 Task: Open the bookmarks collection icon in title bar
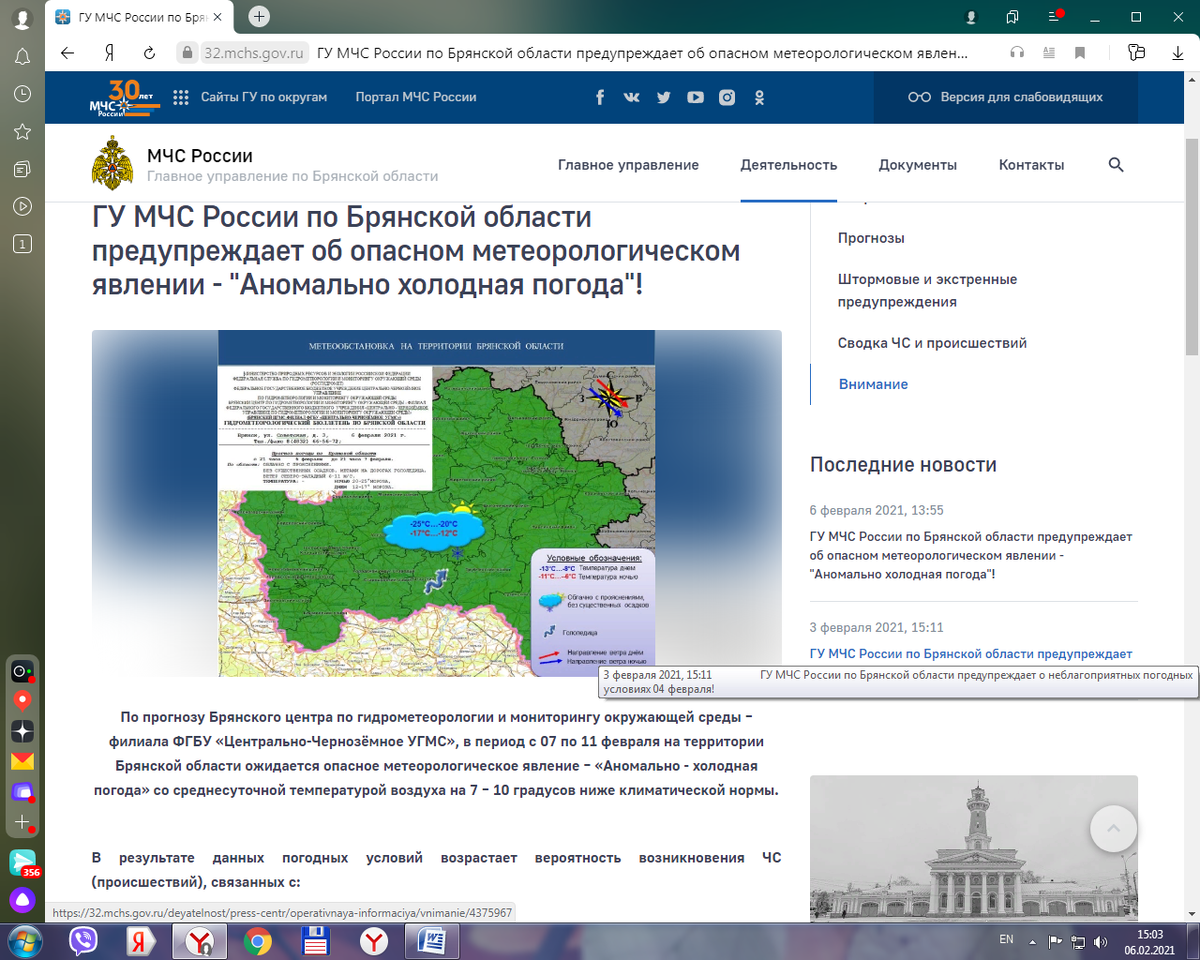(1012, 17)
